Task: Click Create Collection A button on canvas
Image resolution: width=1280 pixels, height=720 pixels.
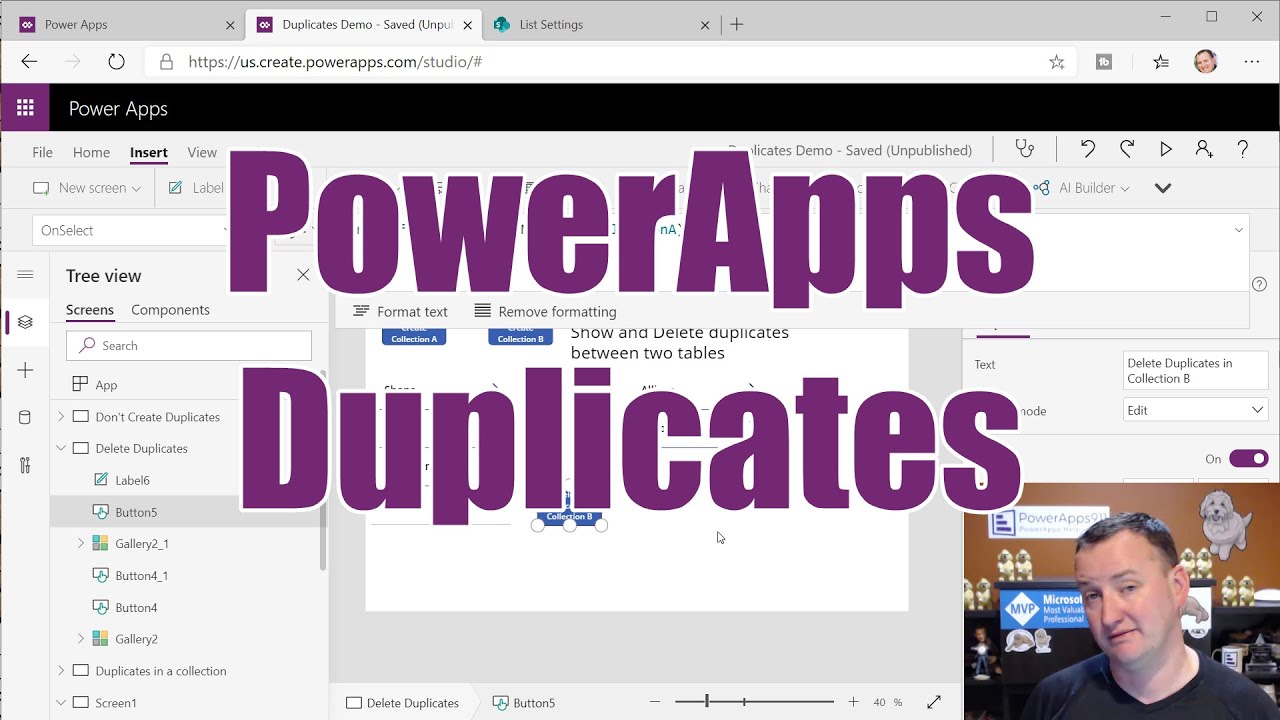Action: coord(414,336)
